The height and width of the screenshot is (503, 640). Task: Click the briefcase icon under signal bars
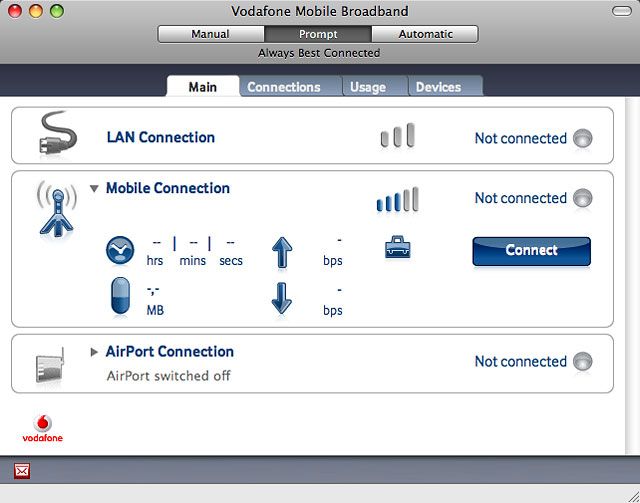tap(397, 247)
